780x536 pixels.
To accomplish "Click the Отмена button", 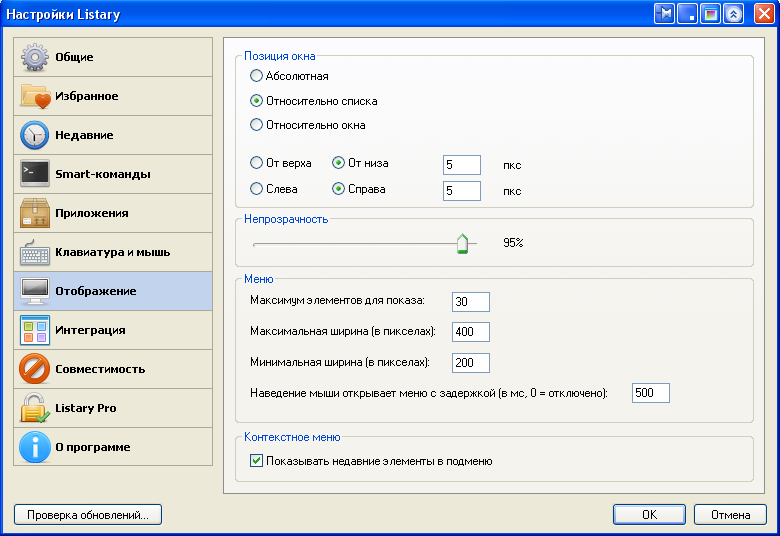I will point(730,515).
